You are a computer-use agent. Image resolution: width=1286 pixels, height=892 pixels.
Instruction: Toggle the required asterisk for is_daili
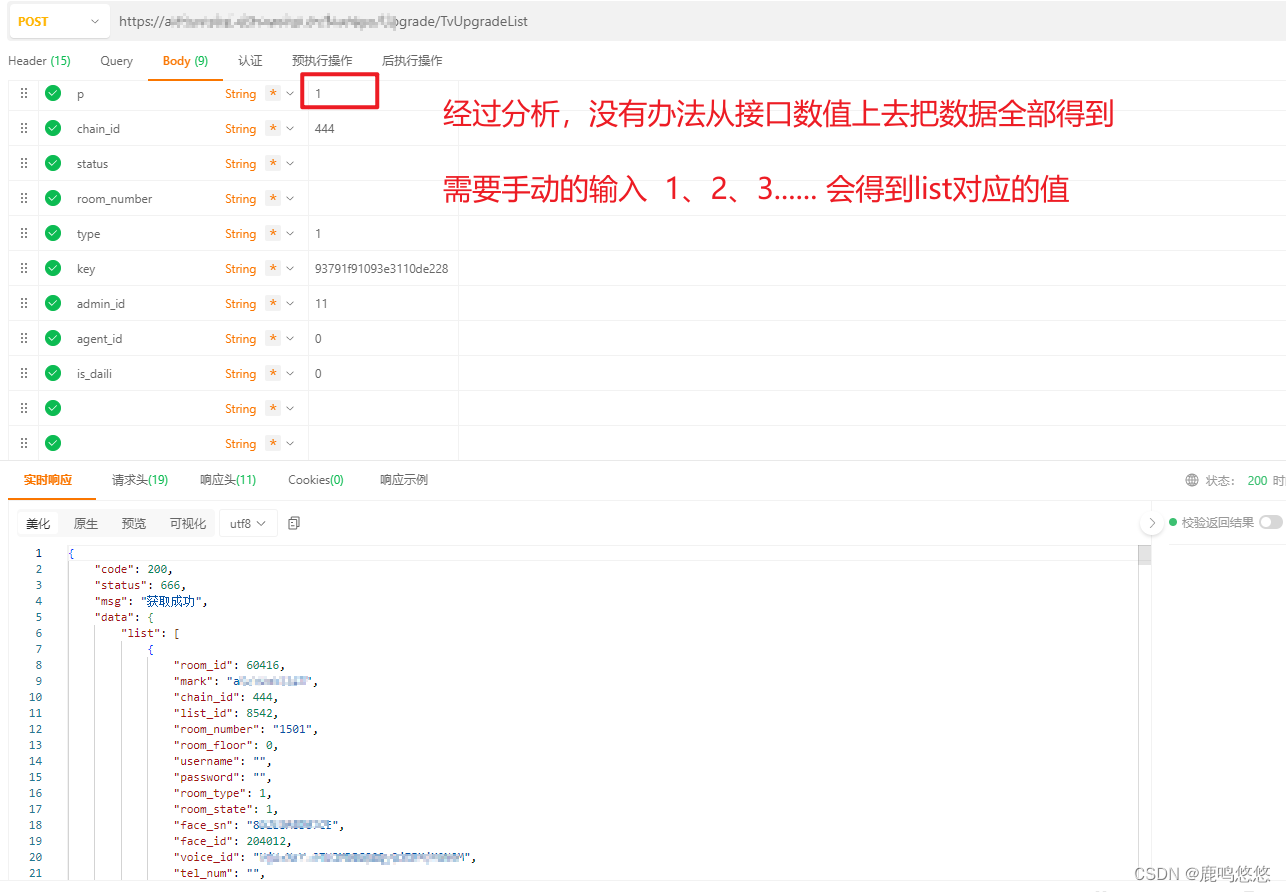tap(273, 373)
